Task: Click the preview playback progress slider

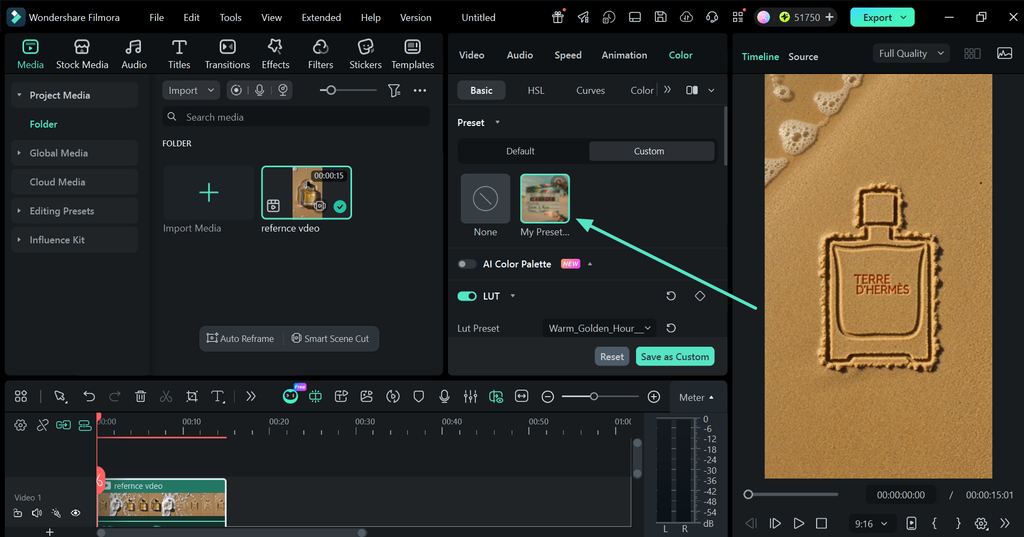Action: coord(792,495)
